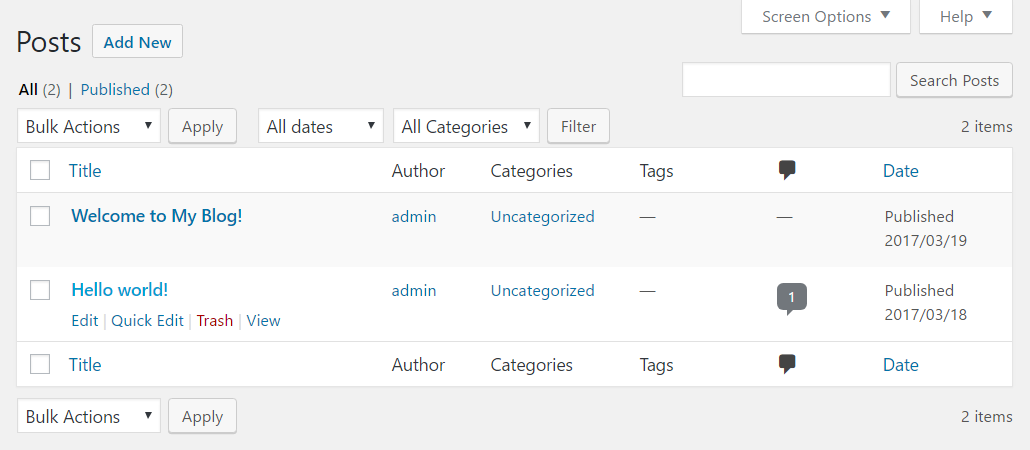Click the comments bubble icon in table header
The height and width of the screenshot is (450, 1030).
coord(787,170)
